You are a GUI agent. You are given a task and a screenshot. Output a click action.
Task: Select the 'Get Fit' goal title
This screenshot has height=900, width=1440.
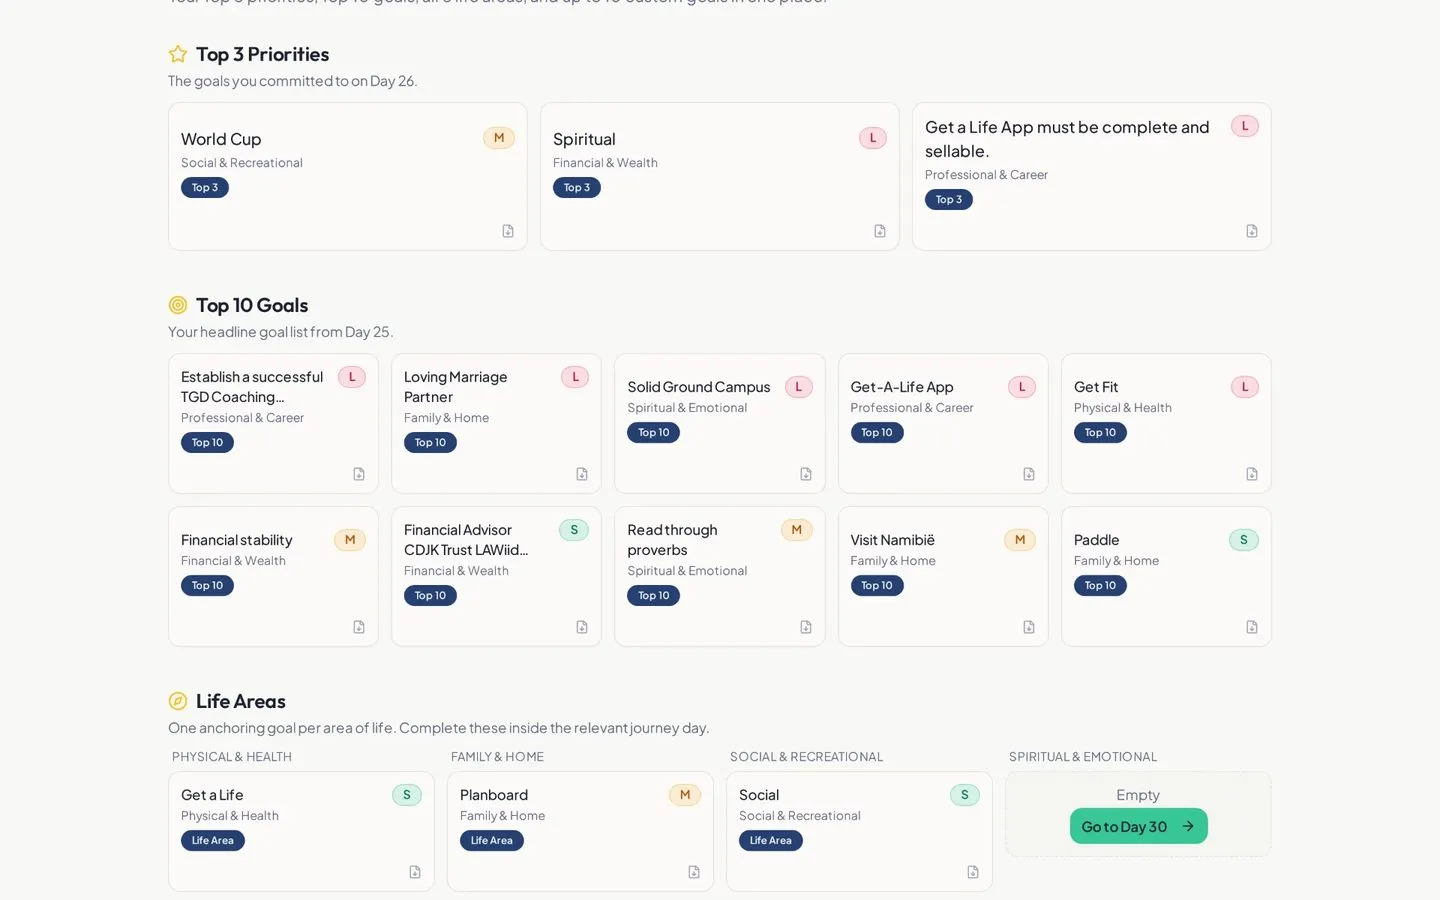pos(1096,387)
